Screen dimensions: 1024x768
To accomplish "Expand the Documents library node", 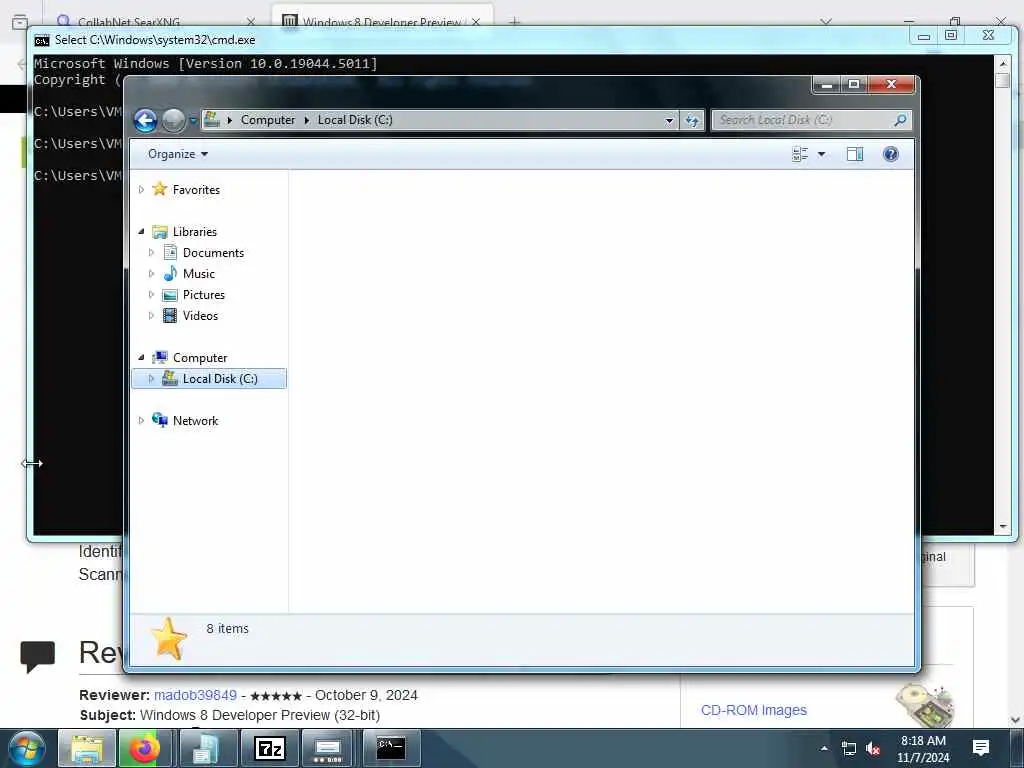I will click(152, 253).
